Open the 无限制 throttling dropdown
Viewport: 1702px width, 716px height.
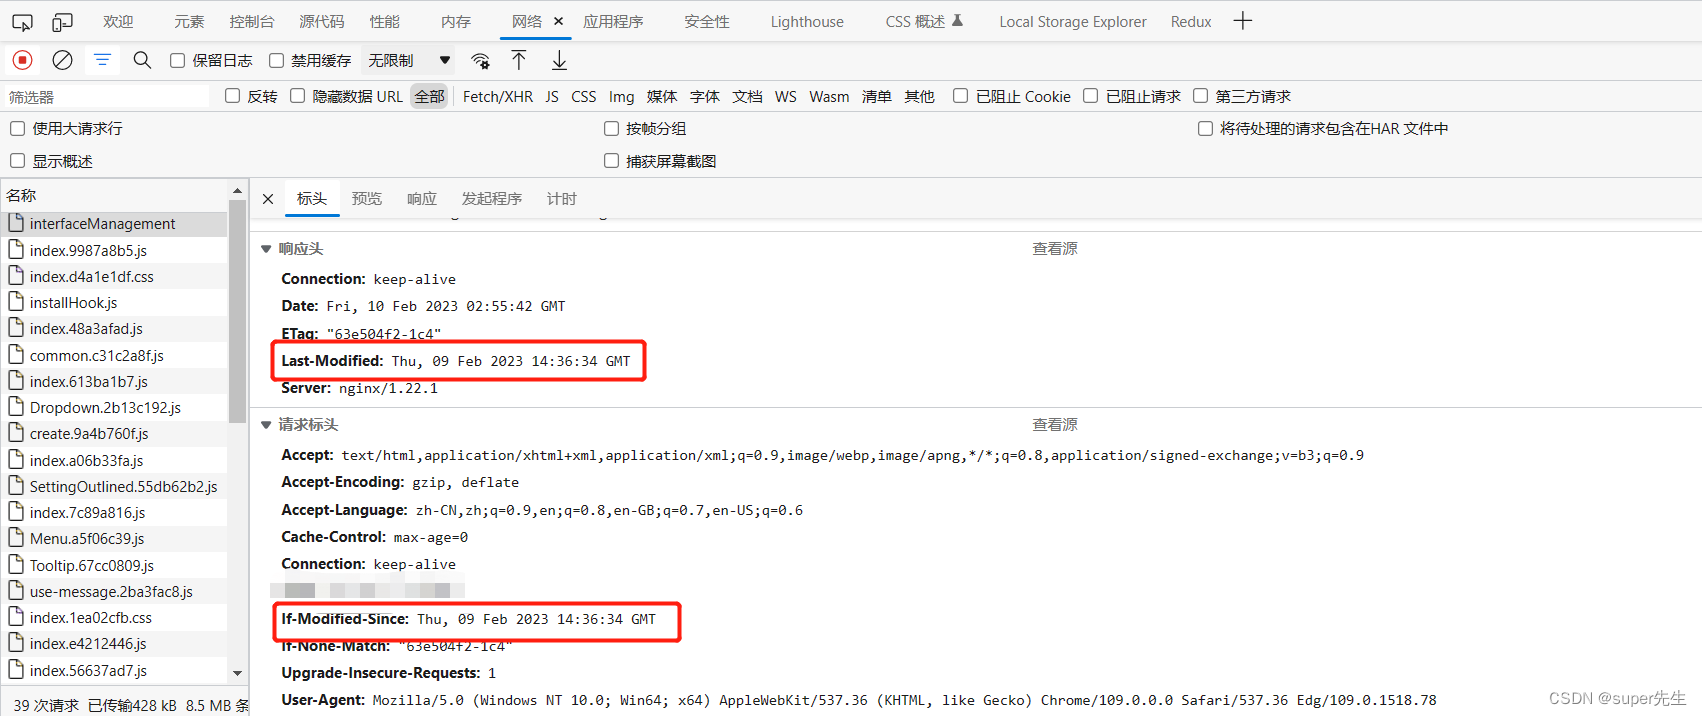click(x=409, y=60)
